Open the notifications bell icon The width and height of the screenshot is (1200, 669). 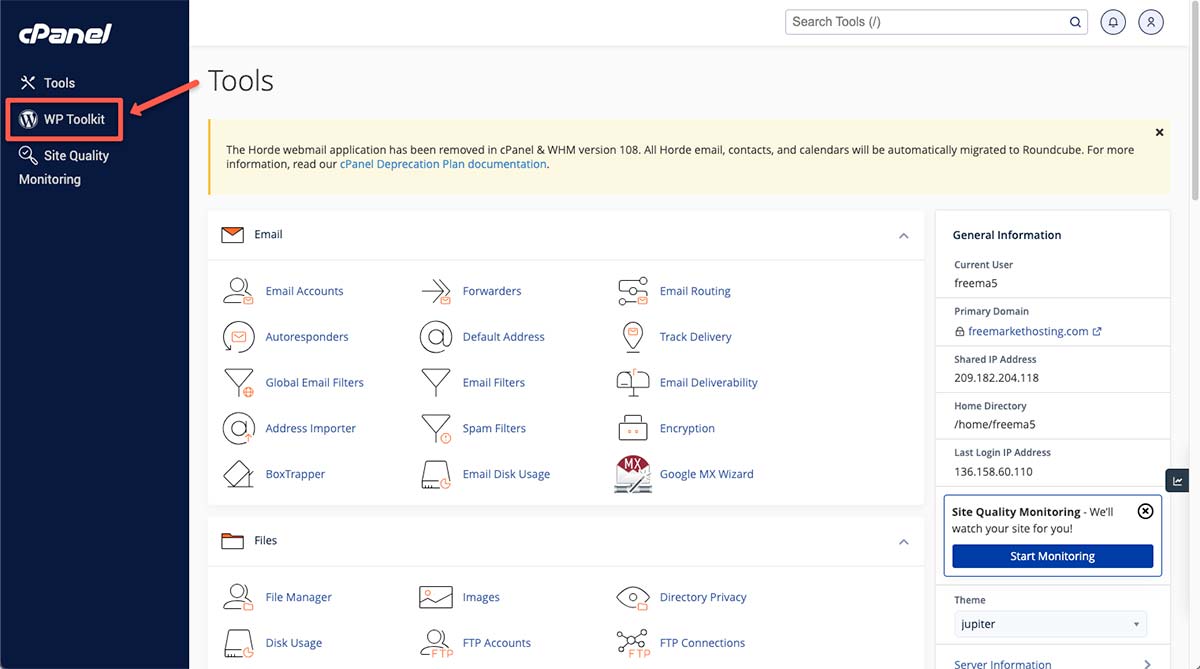pyautogui.click(x=1113, y=22)
